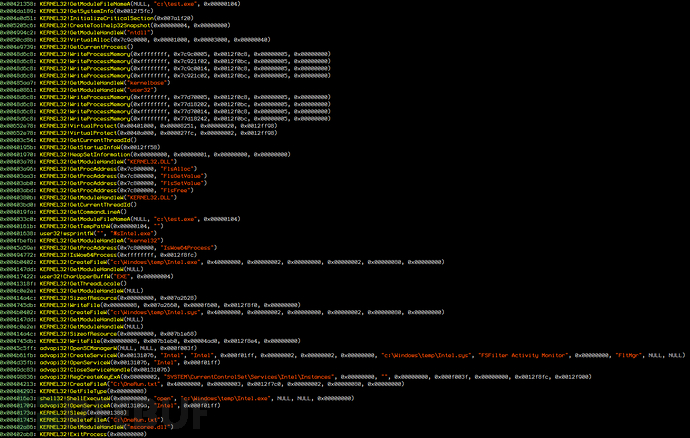This screenshot has height=438, width=690.
Task: Select the "open" verb string
Action: pyautogui.click(x=164, y=398)
